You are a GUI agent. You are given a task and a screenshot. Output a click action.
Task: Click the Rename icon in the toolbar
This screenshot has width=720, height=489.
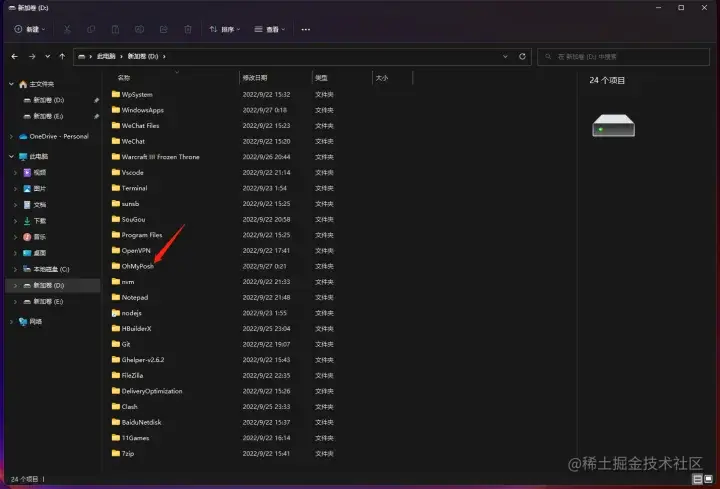(139, 29)
